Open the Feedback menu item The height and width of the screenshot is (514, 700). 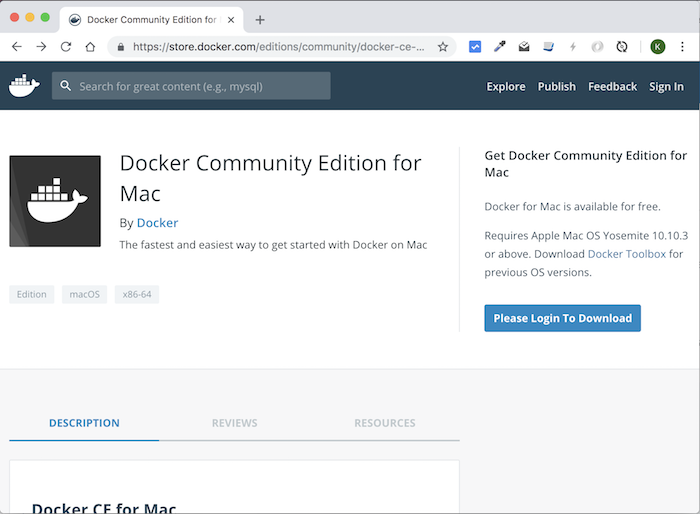(x=612, y=87)
